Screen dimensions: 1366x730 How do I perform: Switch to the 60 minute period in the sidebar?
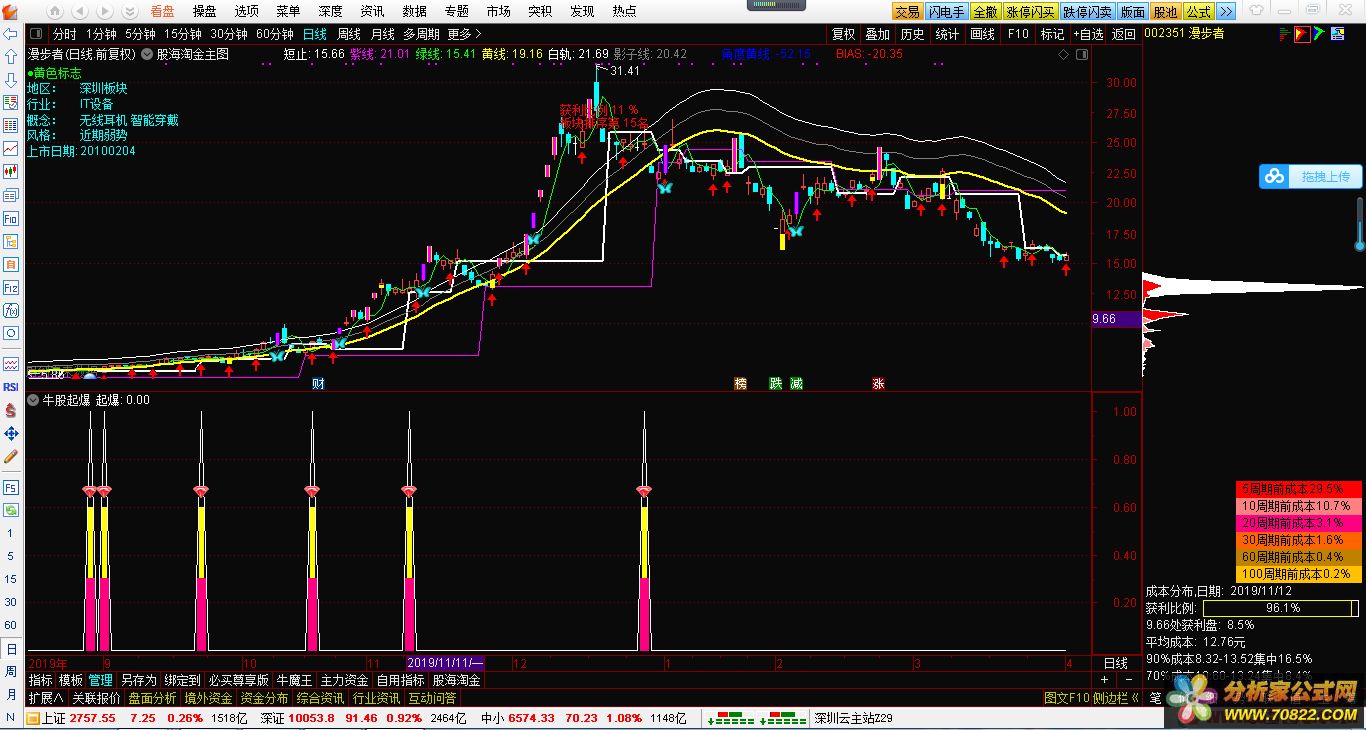[10, 625]
